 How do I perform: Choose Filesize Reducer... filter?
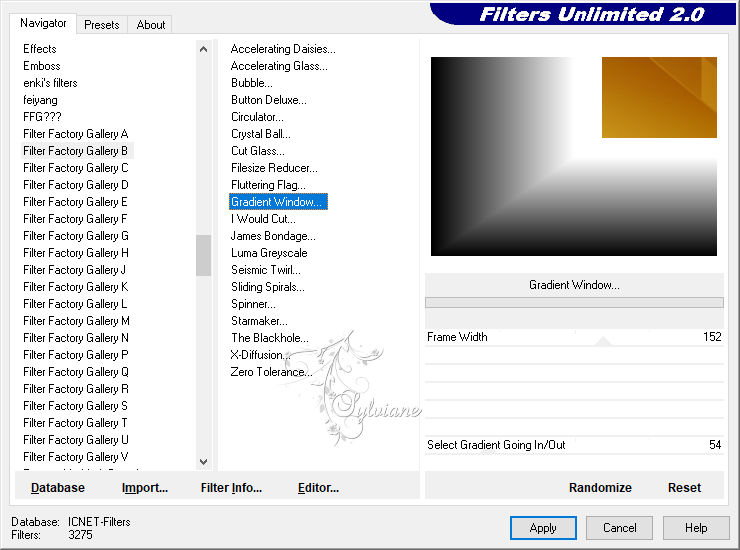pyautogui.click(x=274, y=168)
